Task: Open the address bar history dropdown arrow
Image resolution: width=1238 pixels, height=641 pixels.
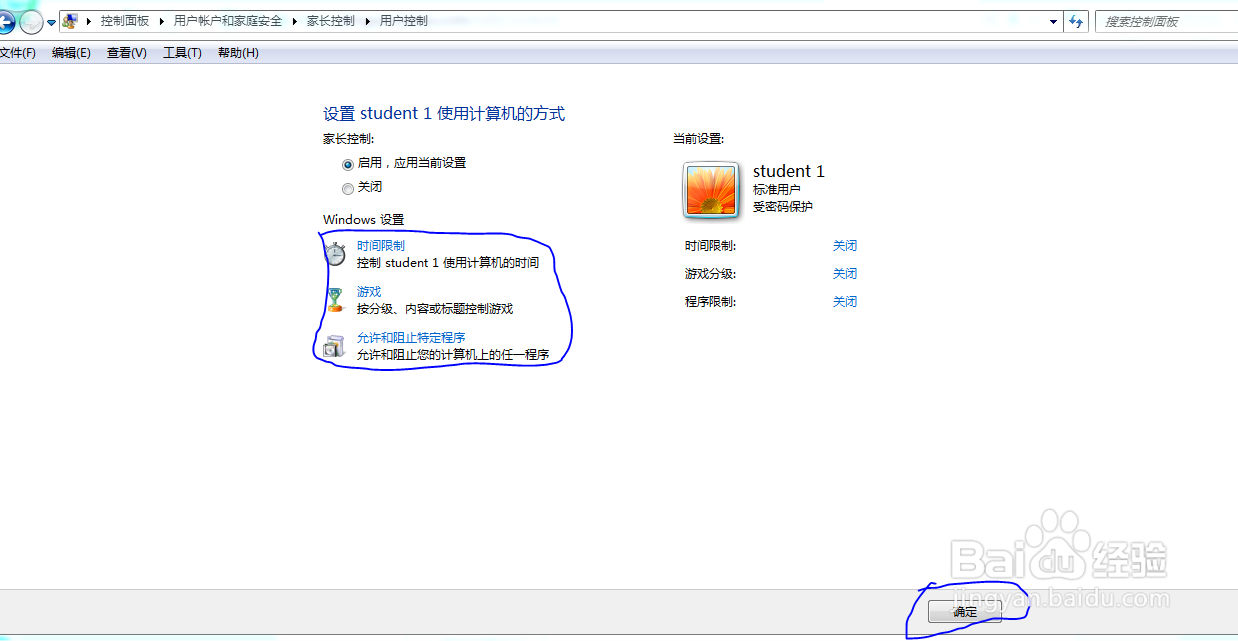Action: [1053, 21]
